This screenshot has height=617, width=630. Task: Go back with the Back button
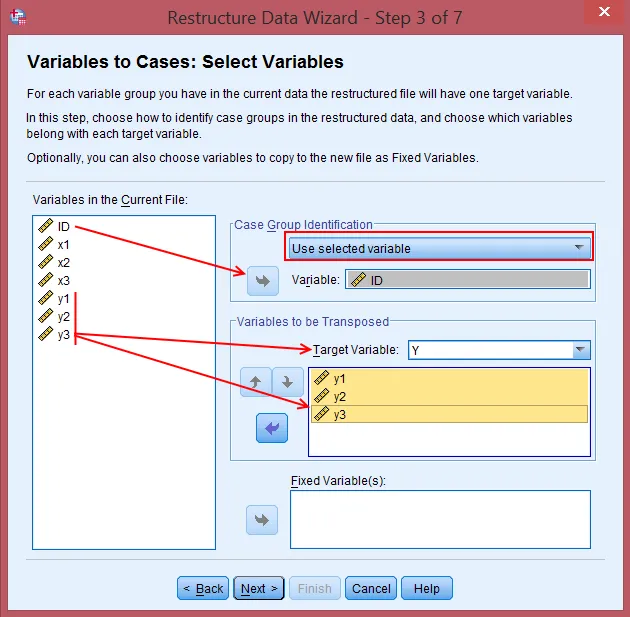click(x=203, y=588)
